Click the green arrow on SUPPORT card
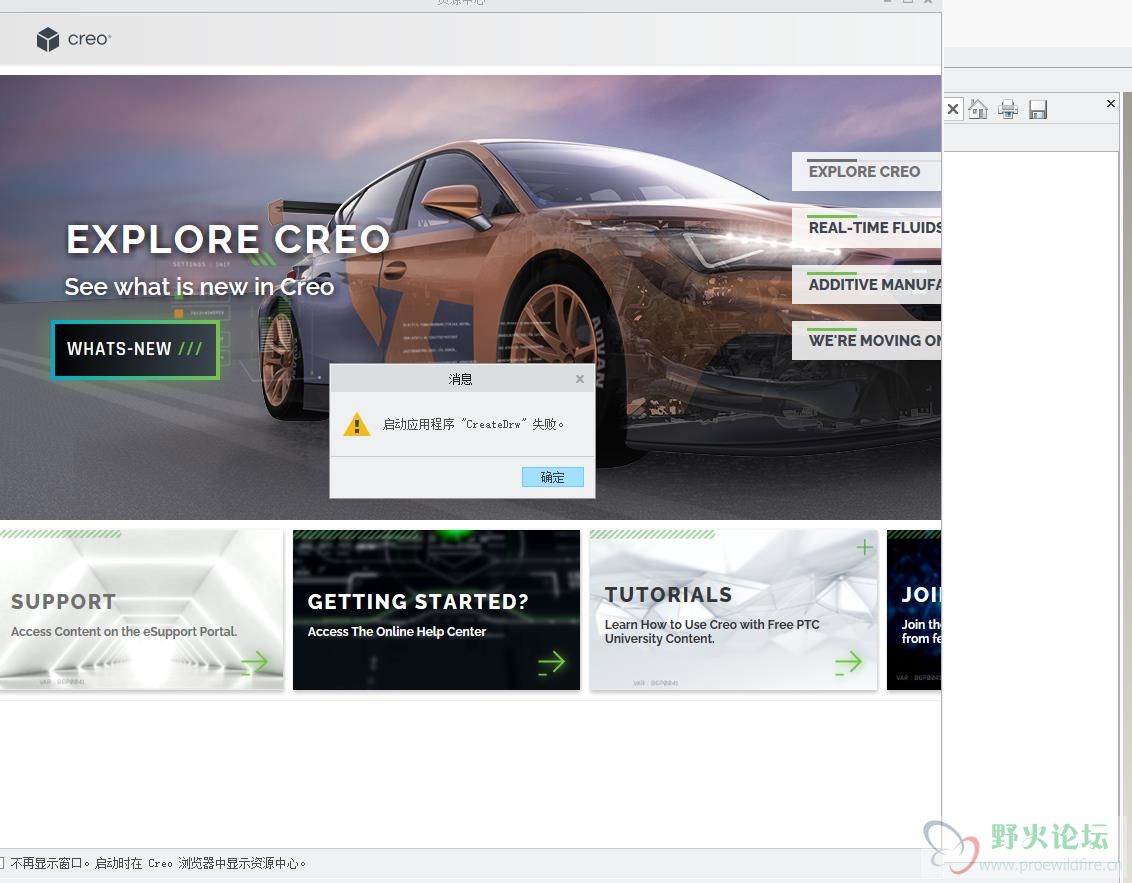This screenshot has height=883, width=1132. pyautogui.click(x=254, y=662)
